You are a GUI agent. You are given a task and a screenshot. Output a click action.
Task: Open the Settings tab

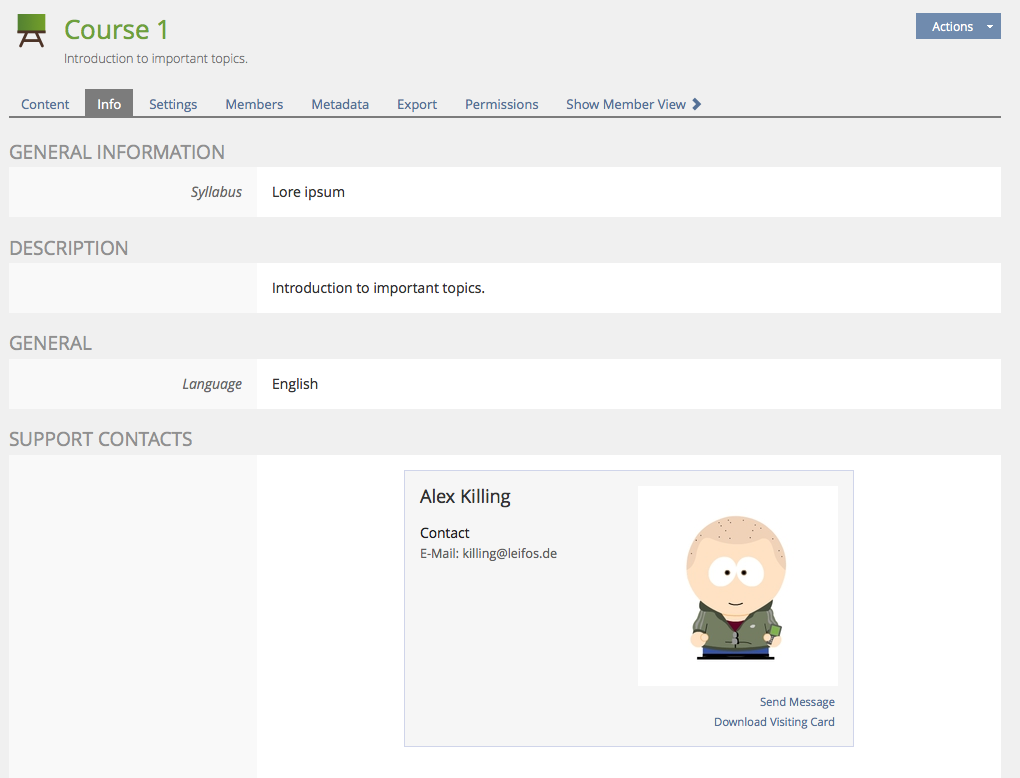[173, 104]
